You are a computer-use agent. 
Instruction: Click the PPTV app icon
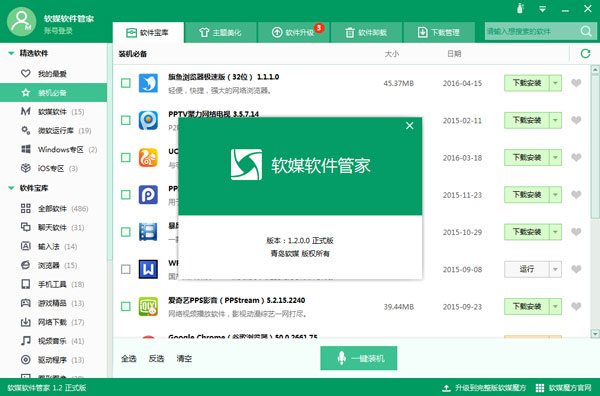148,120
